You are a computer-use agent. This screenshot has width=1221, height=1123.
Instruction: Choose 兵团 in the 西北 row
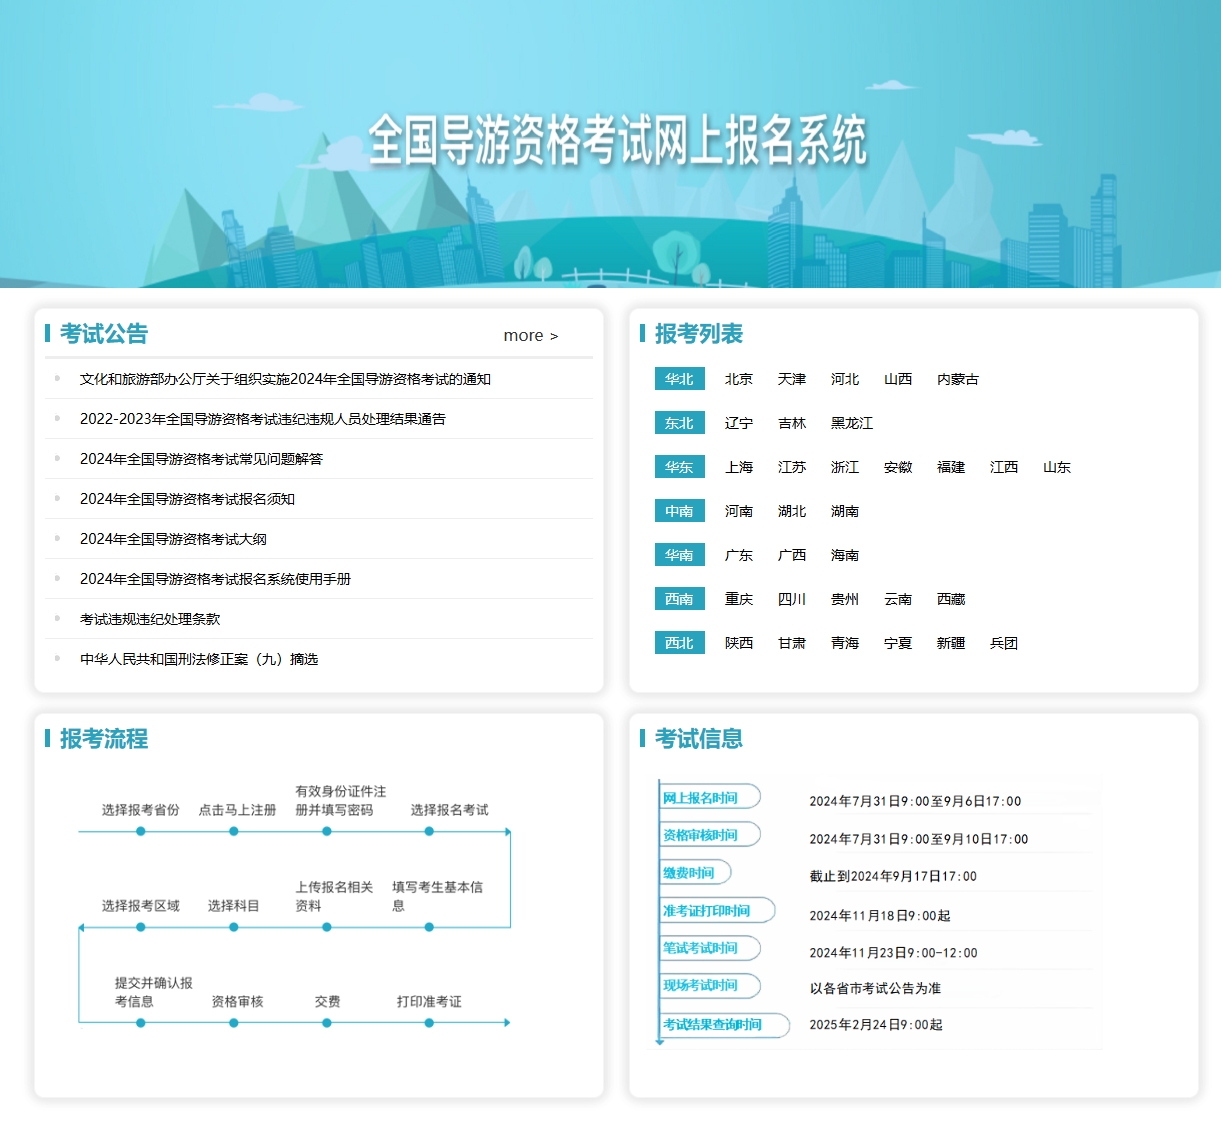[x=1003, y=643]
